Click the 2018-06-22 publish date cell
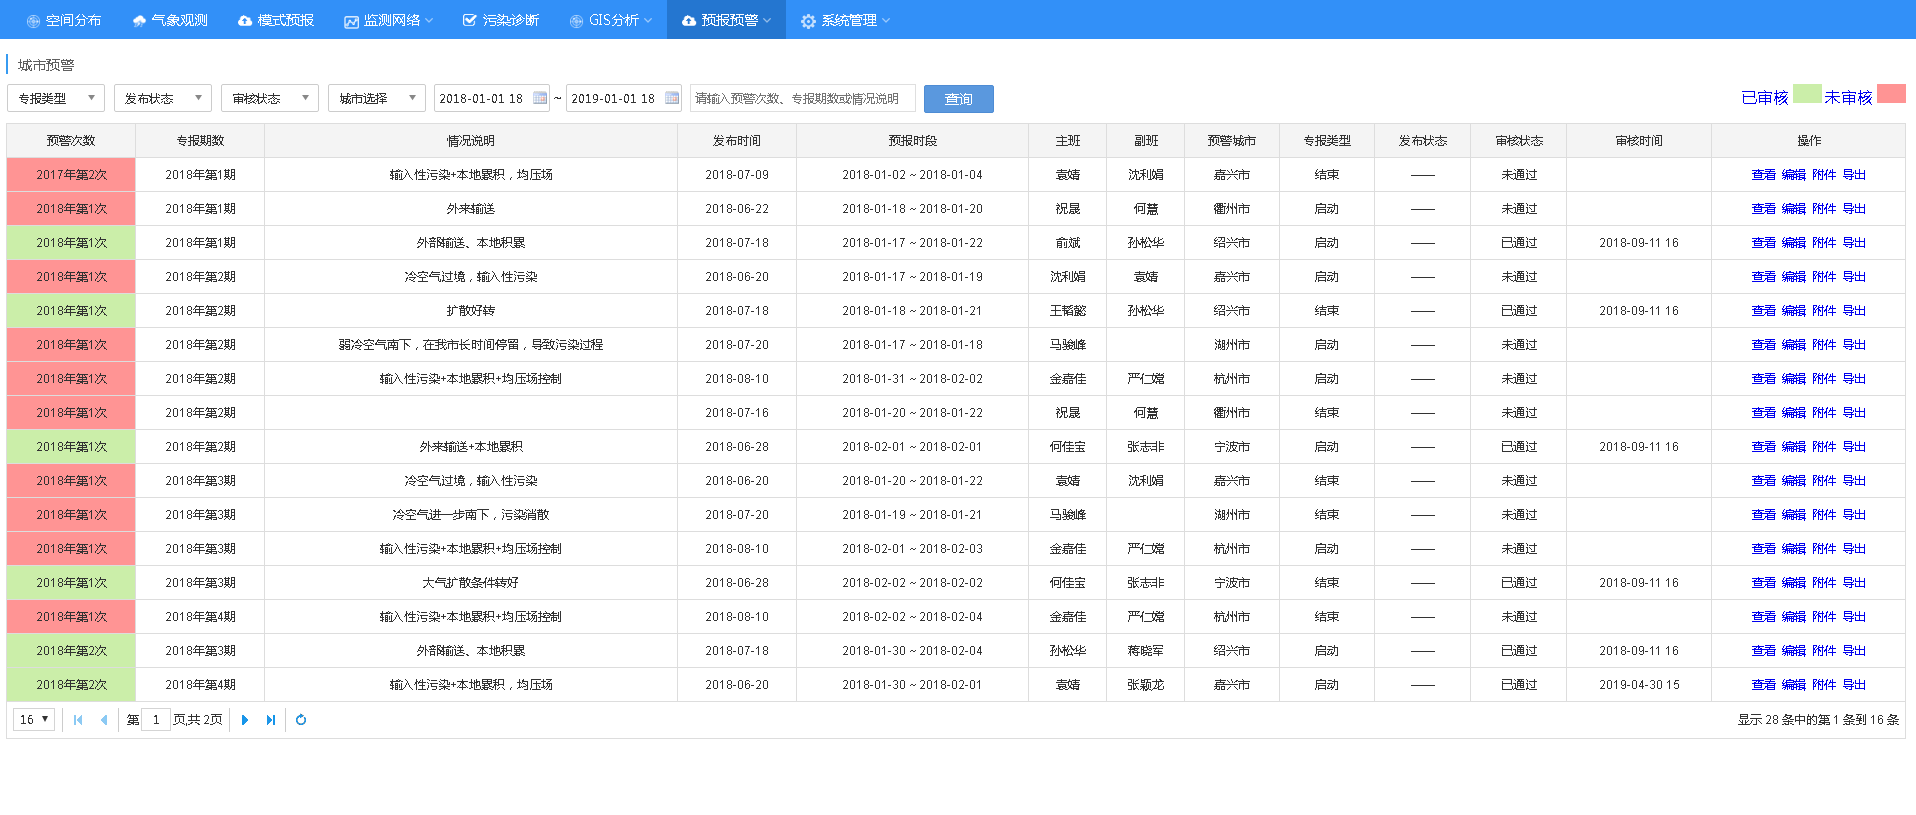Image resolution: width=1916 pixels, height=815 pixels. [x=737, y=209]
